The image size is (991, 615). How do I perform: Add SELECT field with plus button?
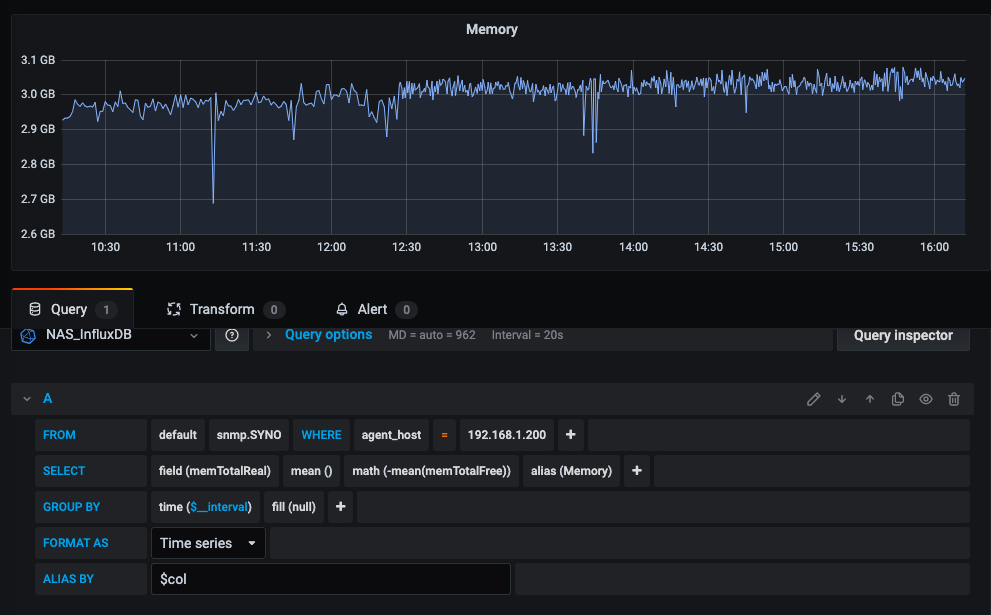click(x=637, y=471)
